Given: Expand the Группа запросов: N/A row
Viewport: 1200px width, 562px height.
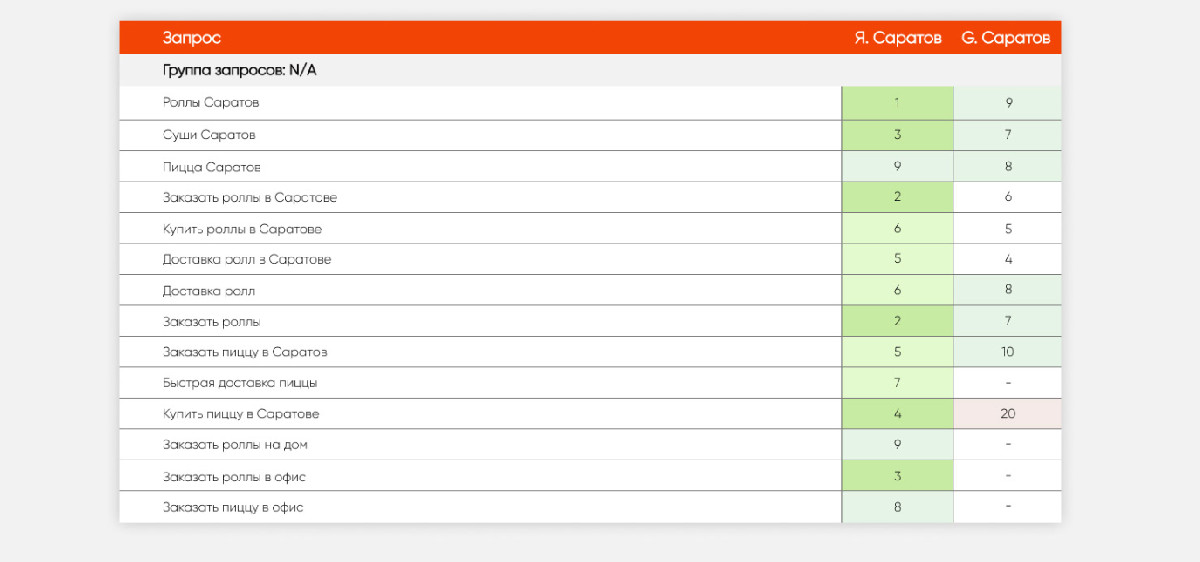Looking at the screenshot, I should (240, 71).
